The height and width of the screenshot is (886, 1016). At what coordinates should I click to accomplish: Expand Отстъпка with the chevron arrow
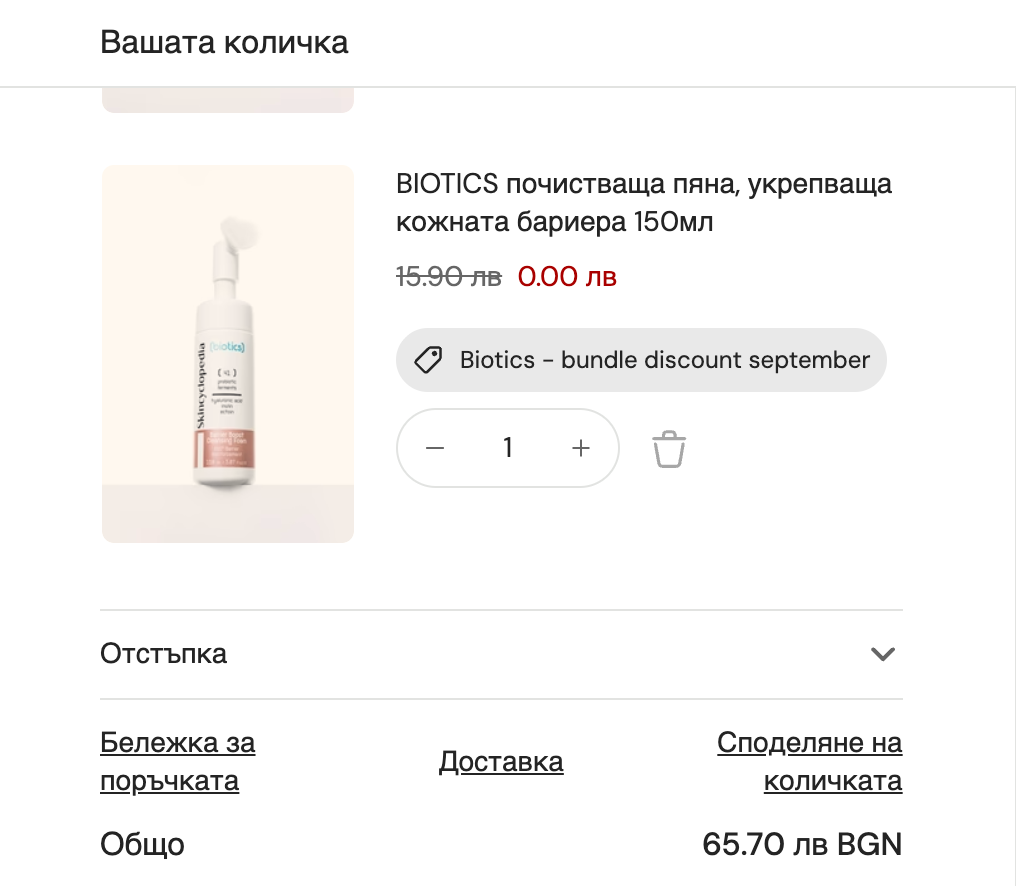882,654
